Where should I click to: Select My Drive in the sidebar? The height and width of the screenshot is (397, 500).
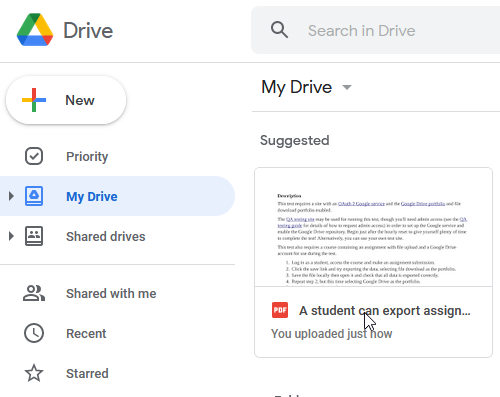click(117, 196)
